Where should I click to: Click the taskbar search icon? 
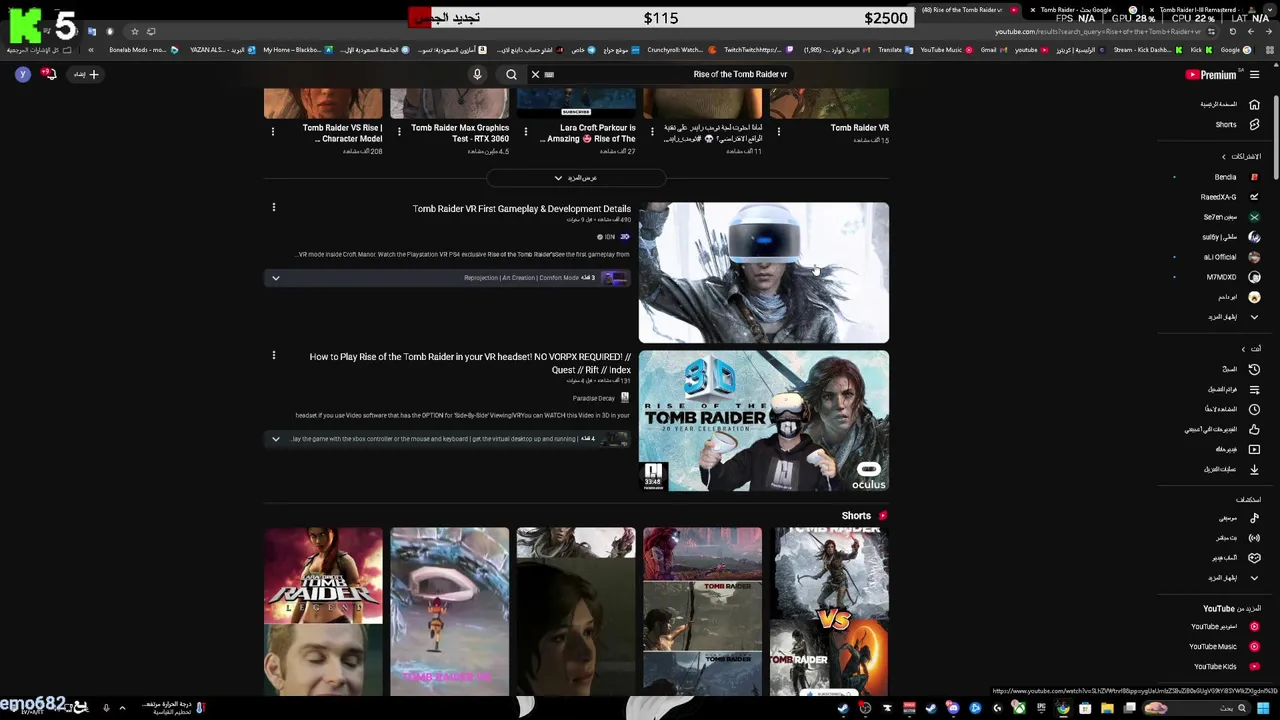click(x=1242, y=708)
